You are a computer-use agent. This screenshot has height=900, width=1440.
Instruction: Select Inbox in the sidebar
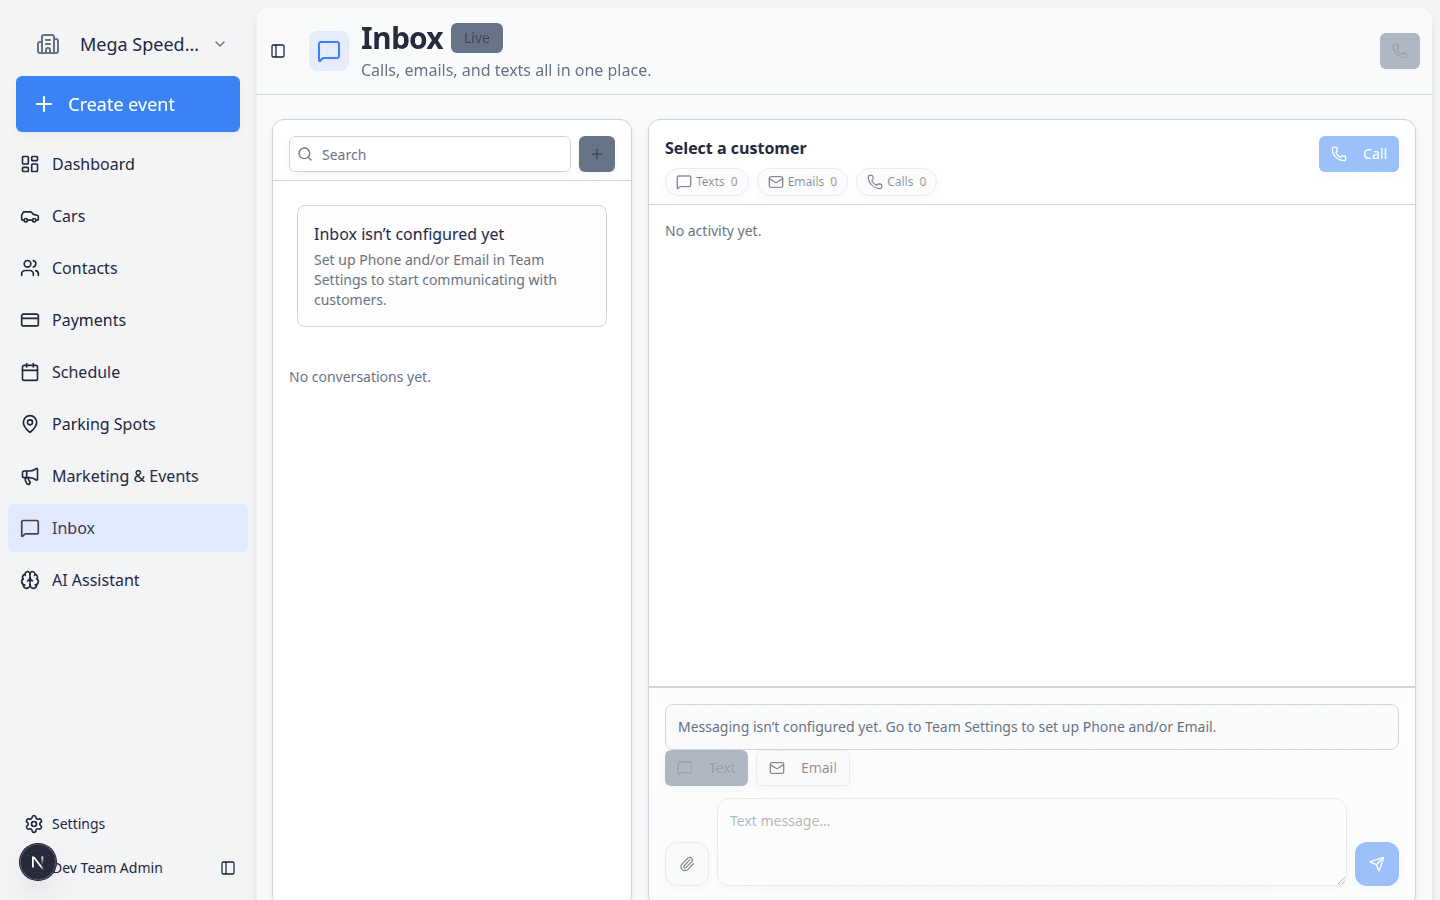tap(128, 528)
